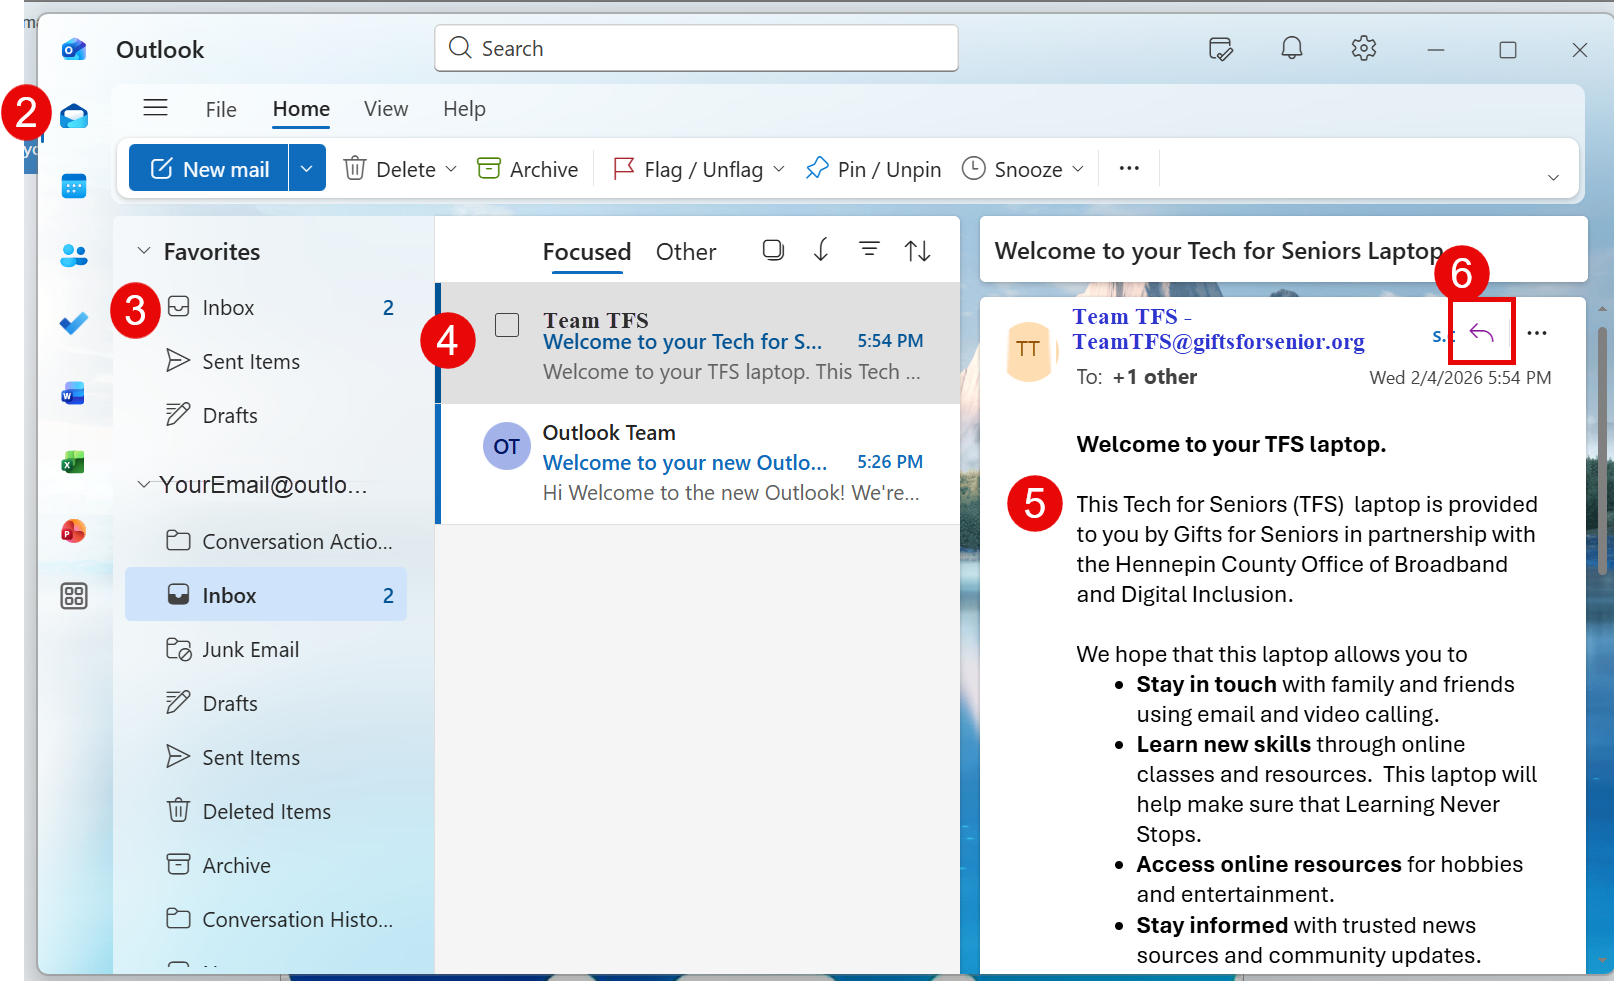Reply to the Team TFS email

(x=1481, y=331)
